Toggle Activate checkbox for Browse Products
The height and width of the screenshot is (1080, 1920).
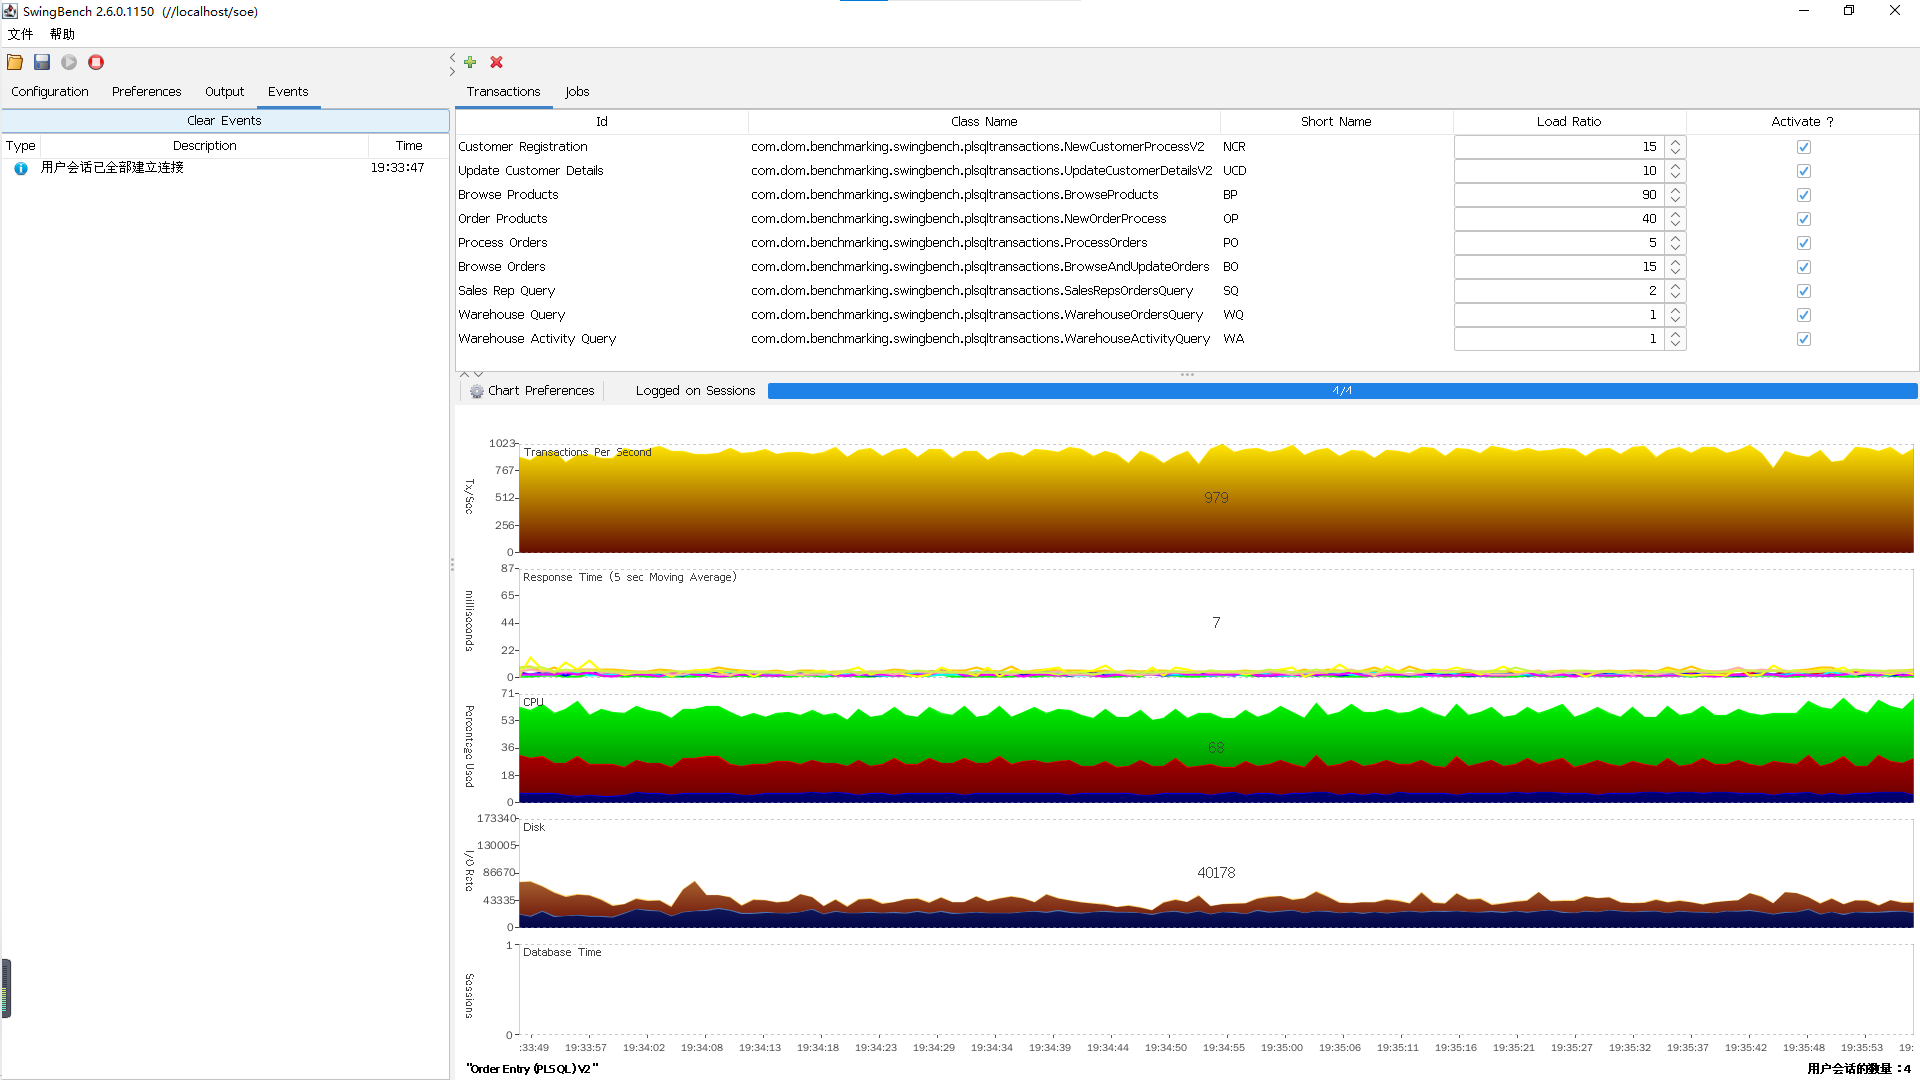[1803, 195]
